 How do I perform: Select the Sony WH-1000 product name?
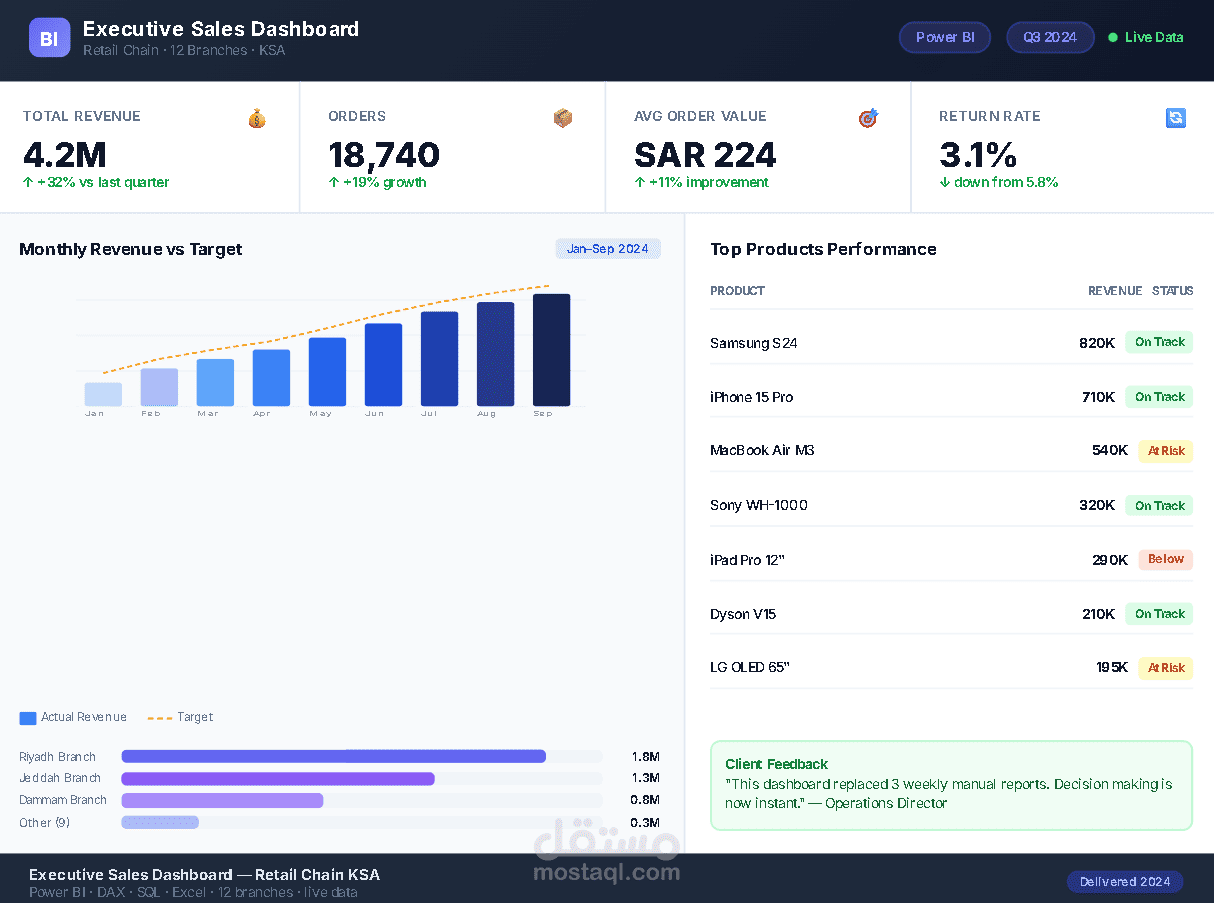(x=759, y=505)
